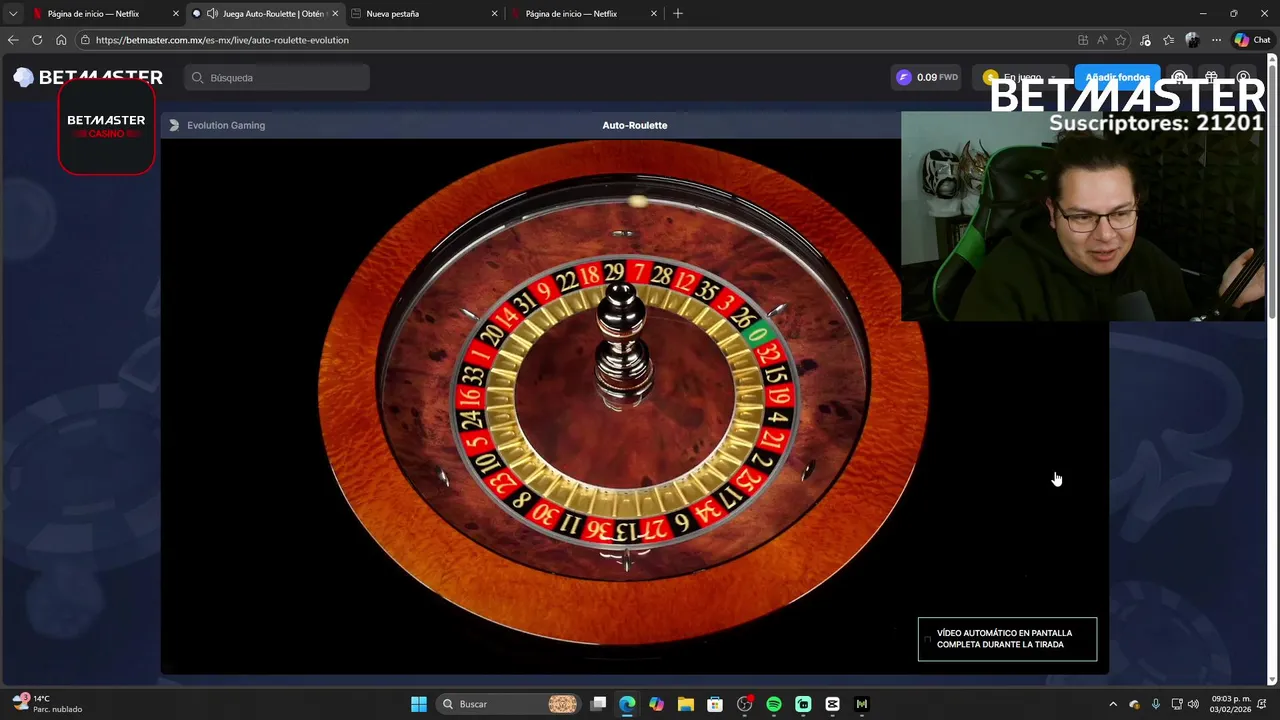This screenshot has height=720, width=1280.
Task: Open the media control icon
Action: click(x=1145, y=40)
